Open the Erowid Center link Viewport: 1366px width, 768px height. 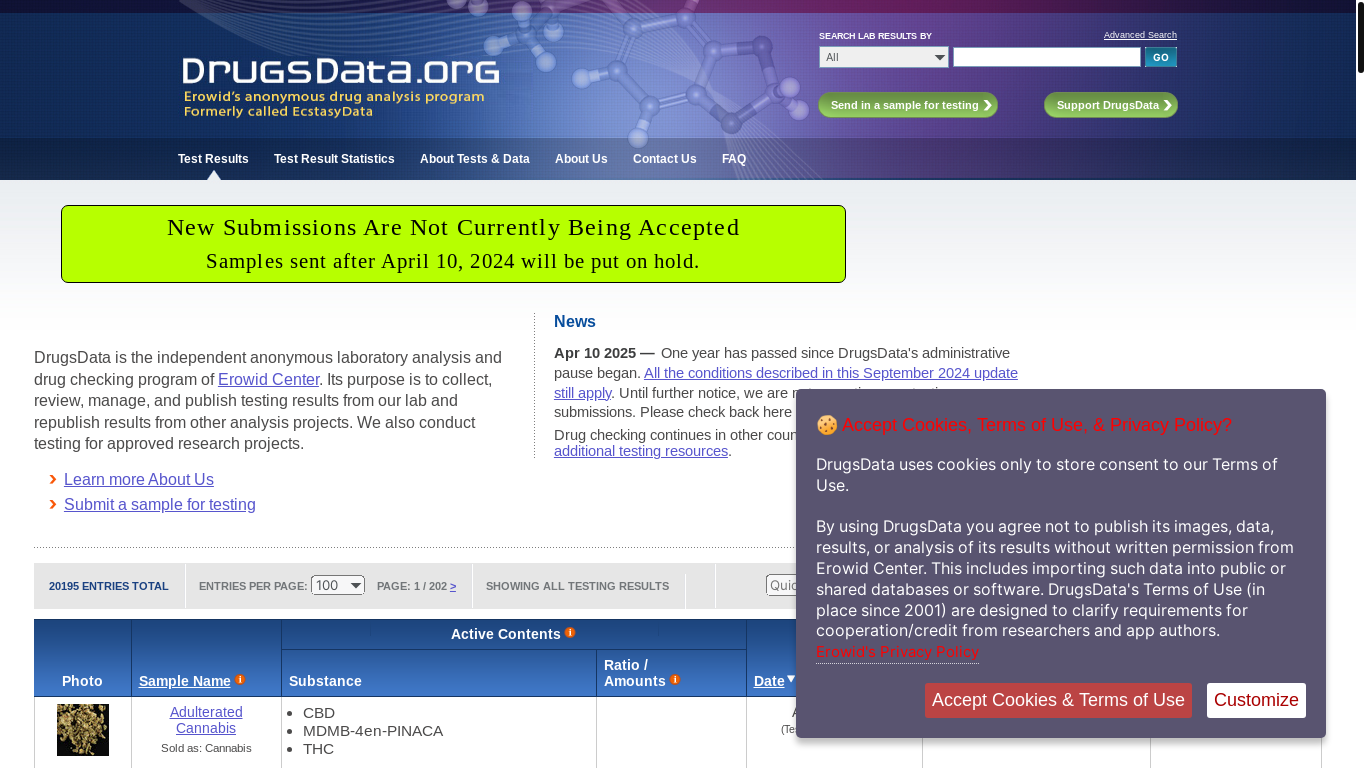click(269, 379)
